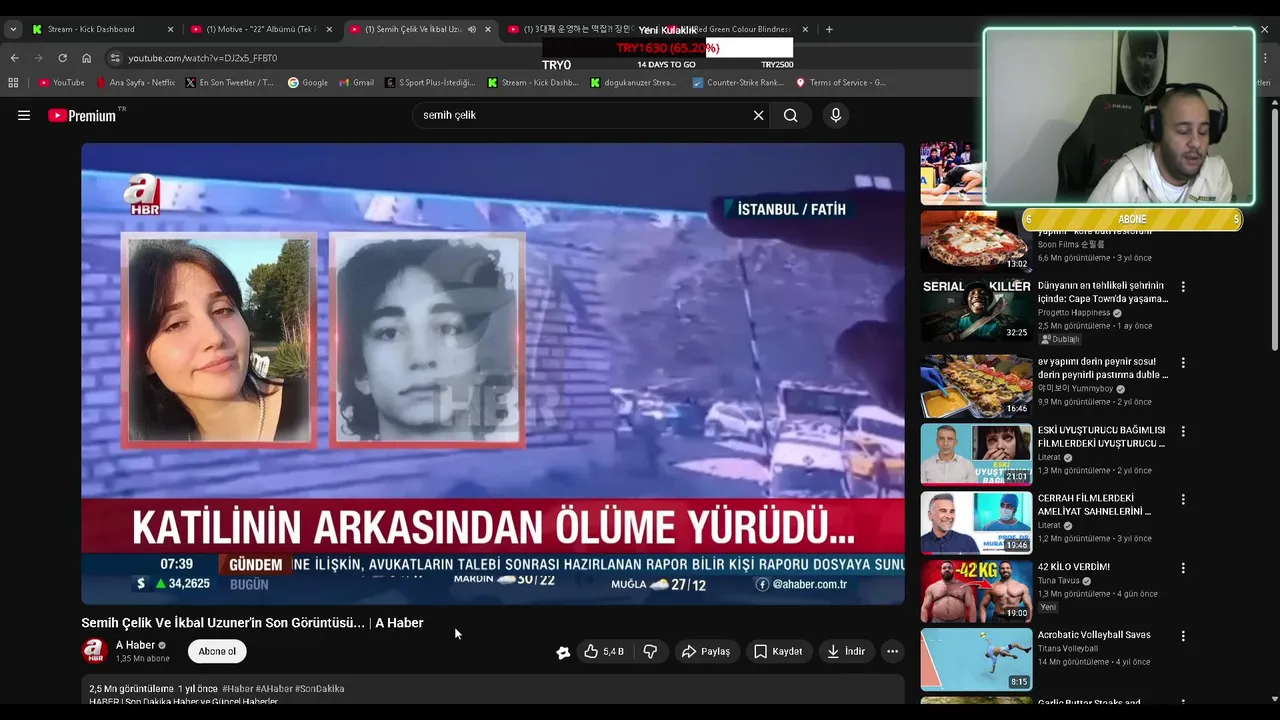Open more actions ellipsis under video
The image size is (1280, 720).
[x=892, y=651]
